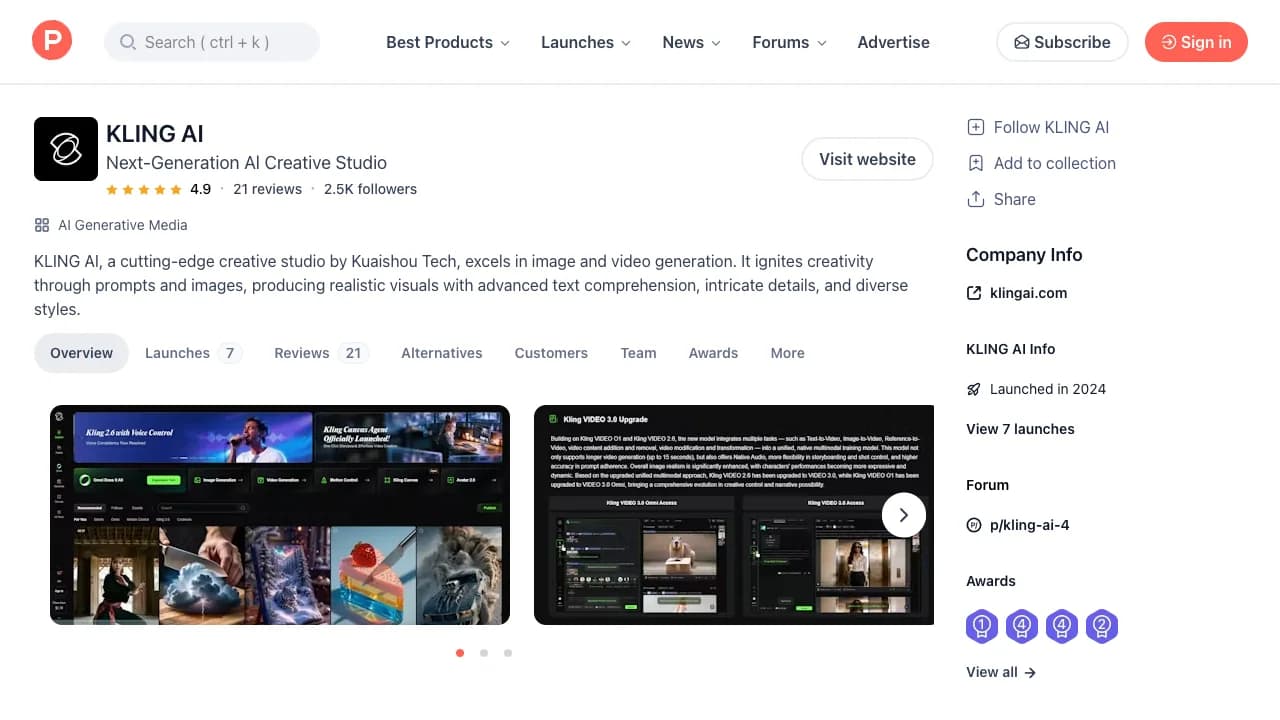Viewport: 1280px width, 720px height.
Task: Click the second award badge numbered 4
Action: (1022, 627)
